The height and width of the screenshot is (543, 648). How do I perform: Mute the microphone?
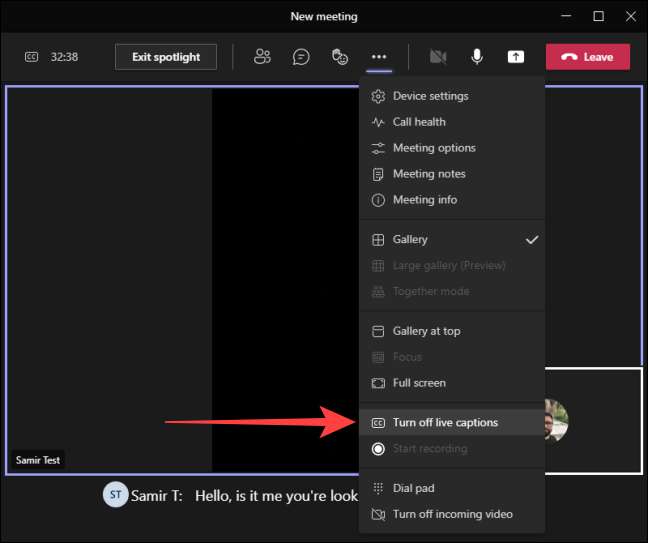pyautogui.click(x=477, y=57)
